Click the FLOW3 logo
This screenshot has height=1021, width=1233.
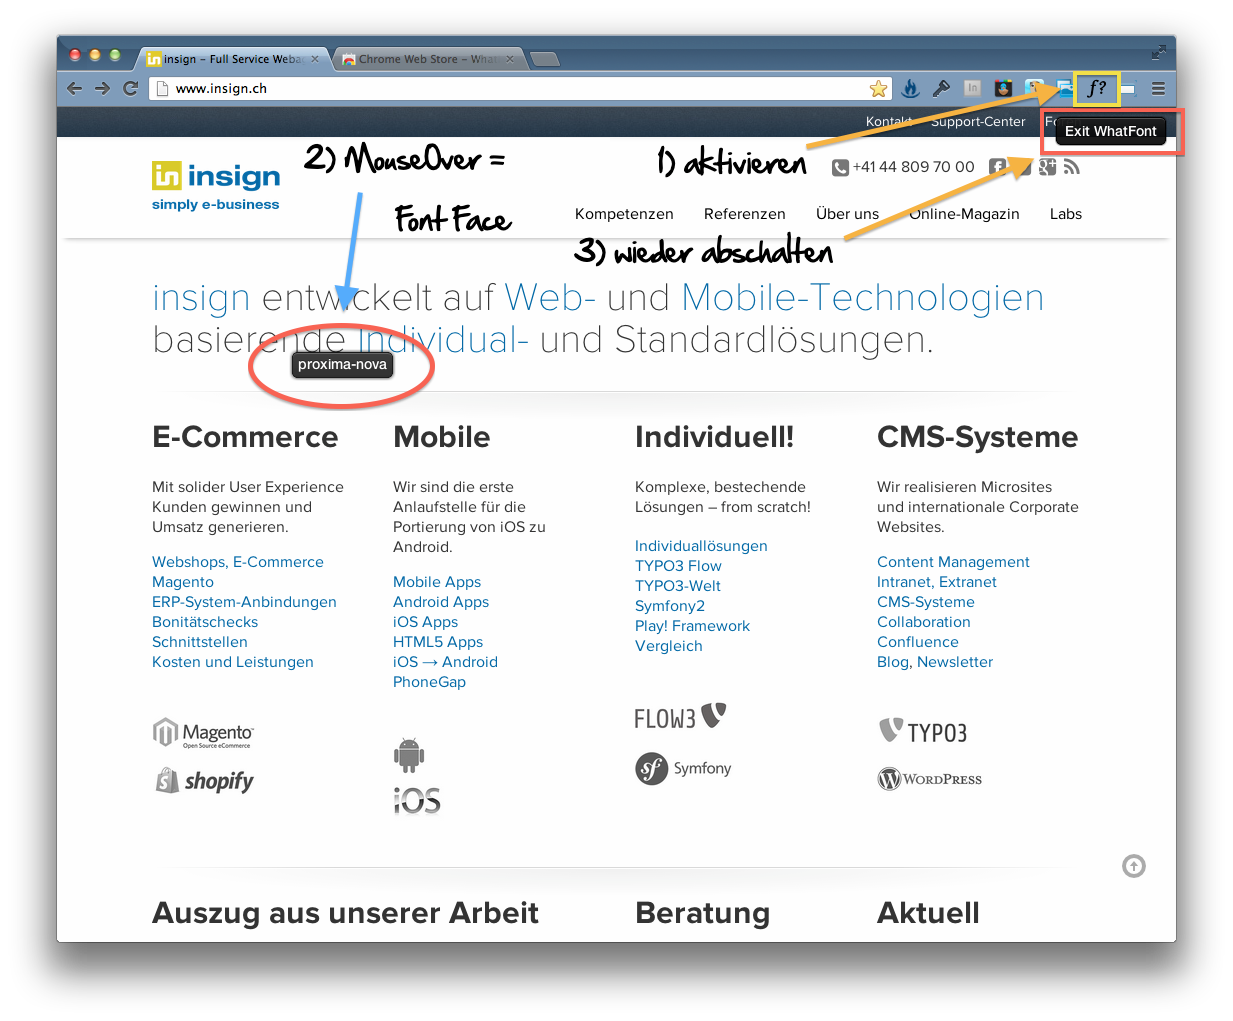pos(680,717)
